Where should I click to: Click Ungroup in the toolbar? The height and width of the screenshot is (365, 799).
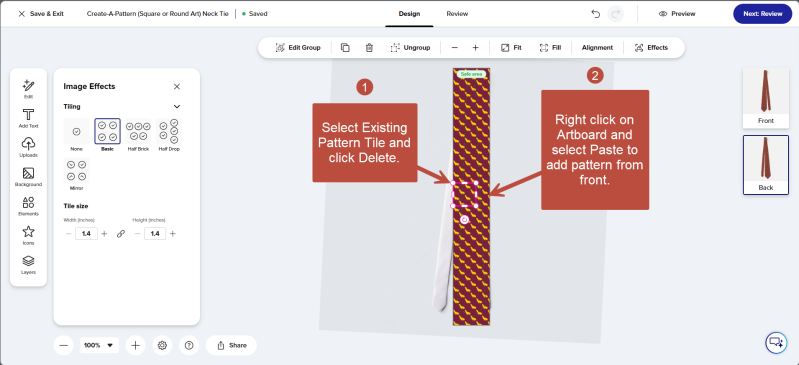coord(410,47)
